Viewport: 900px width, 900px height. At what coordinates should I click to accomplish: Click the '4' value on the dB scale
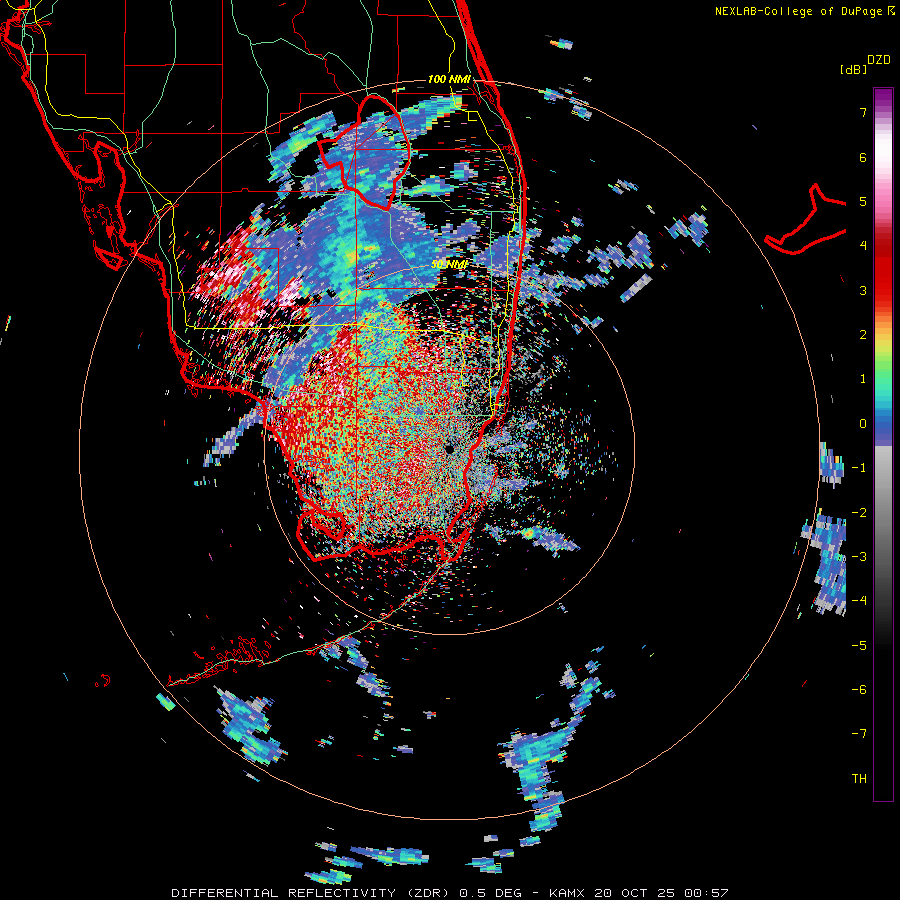[863, 246]
